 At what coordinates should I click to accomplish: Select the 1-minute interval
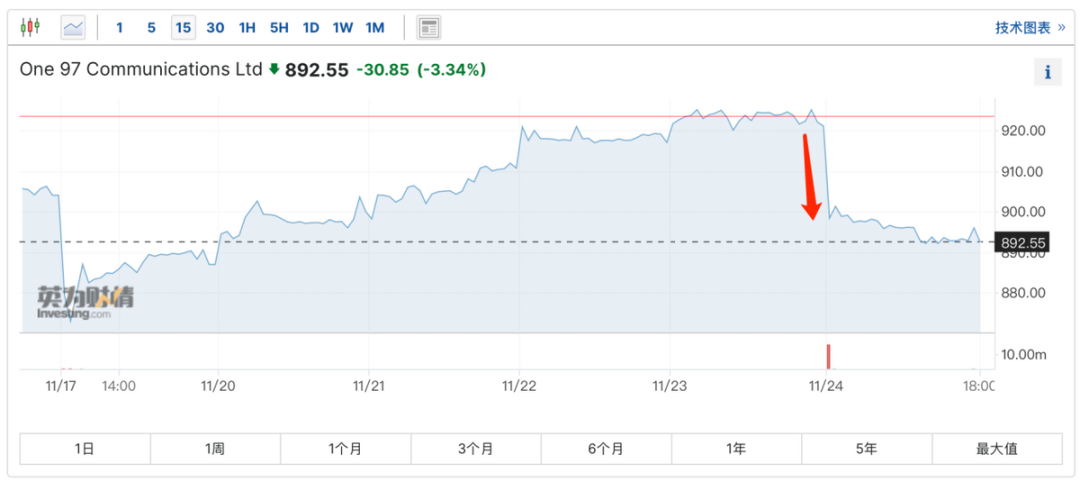pos(120,27)
